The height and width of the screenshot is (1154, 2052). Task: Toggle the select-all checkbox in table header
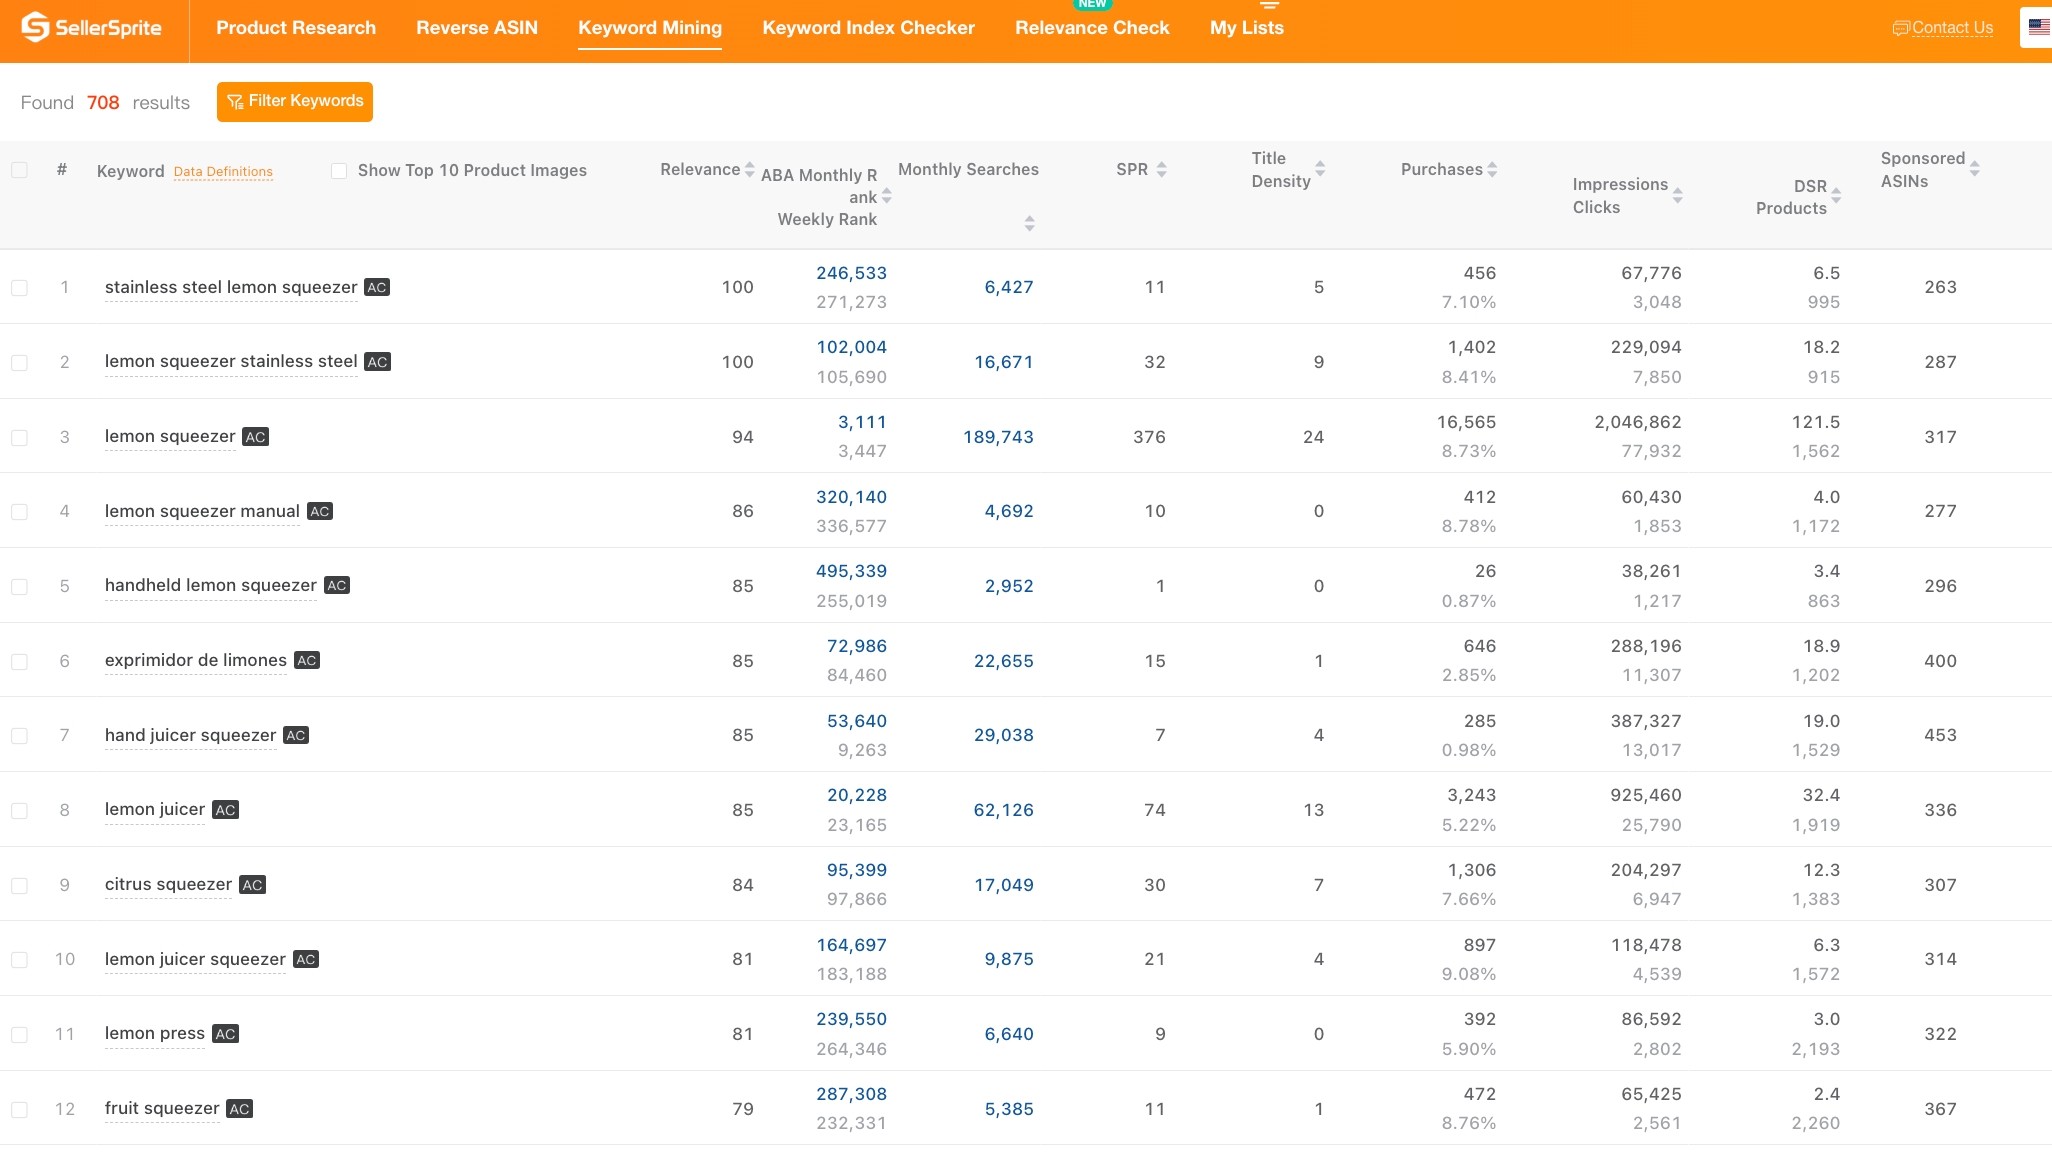pyautogui.click(x=20, y=170)
